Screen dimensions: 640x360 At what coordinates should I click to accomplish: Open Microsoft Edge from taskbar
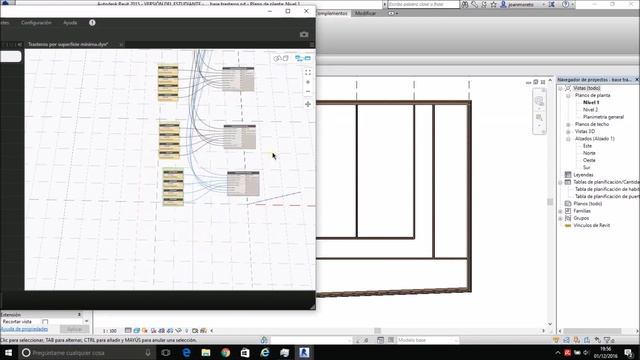(187, 353)
